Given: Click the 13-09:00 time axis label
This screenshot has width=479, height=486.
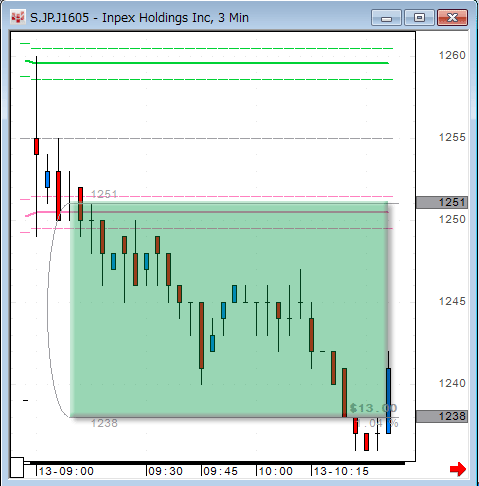Looking at the screenshot, I should tap(66, 471).
